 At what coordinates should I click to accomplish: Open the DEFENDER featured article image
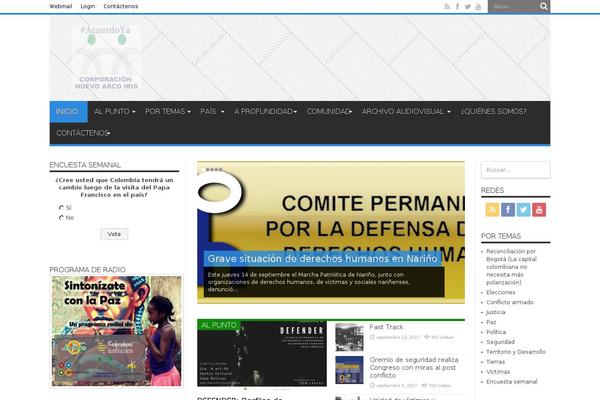pyautogui.click(x=262, y=353)
